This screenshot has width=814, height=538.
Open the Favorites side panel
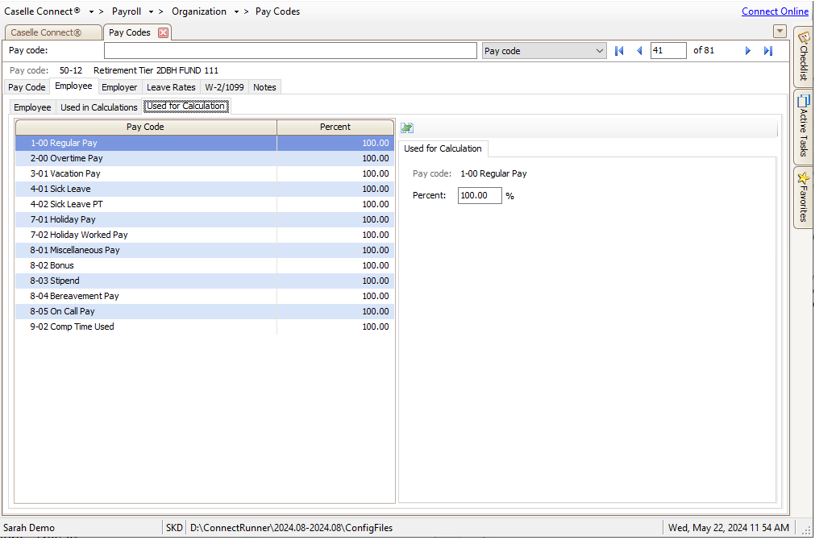coord(803,197)
